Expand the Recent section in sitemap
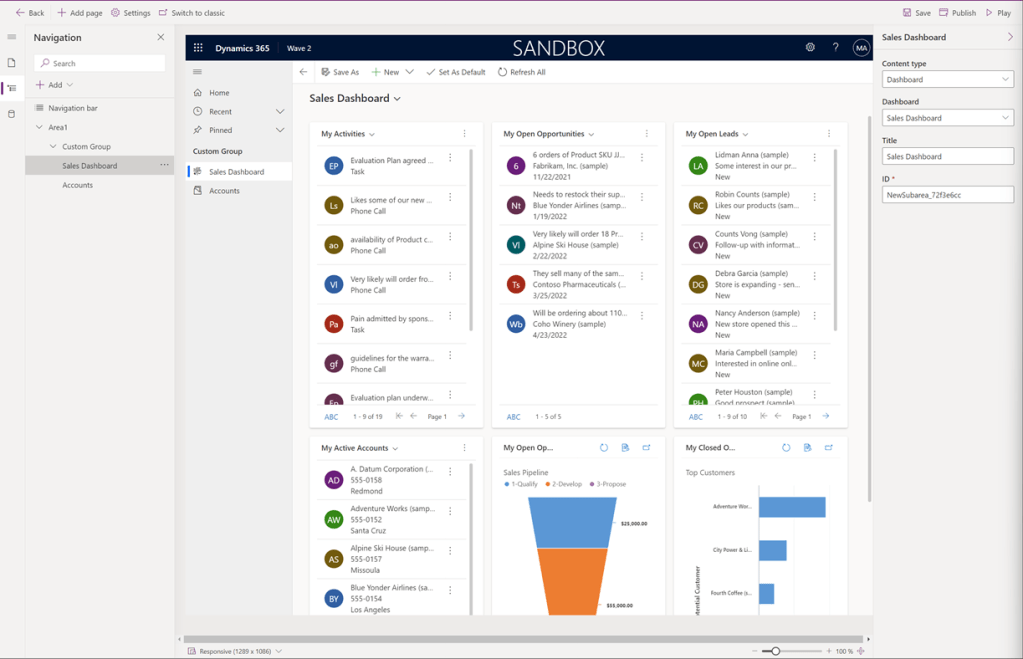 (280, 112)
